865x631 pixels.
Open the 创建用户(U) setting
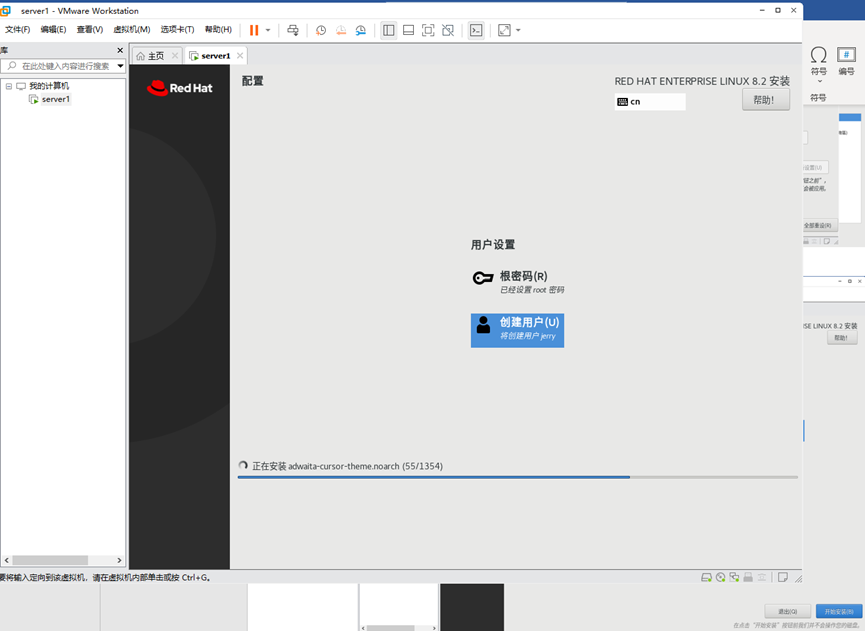coord(517,330)
